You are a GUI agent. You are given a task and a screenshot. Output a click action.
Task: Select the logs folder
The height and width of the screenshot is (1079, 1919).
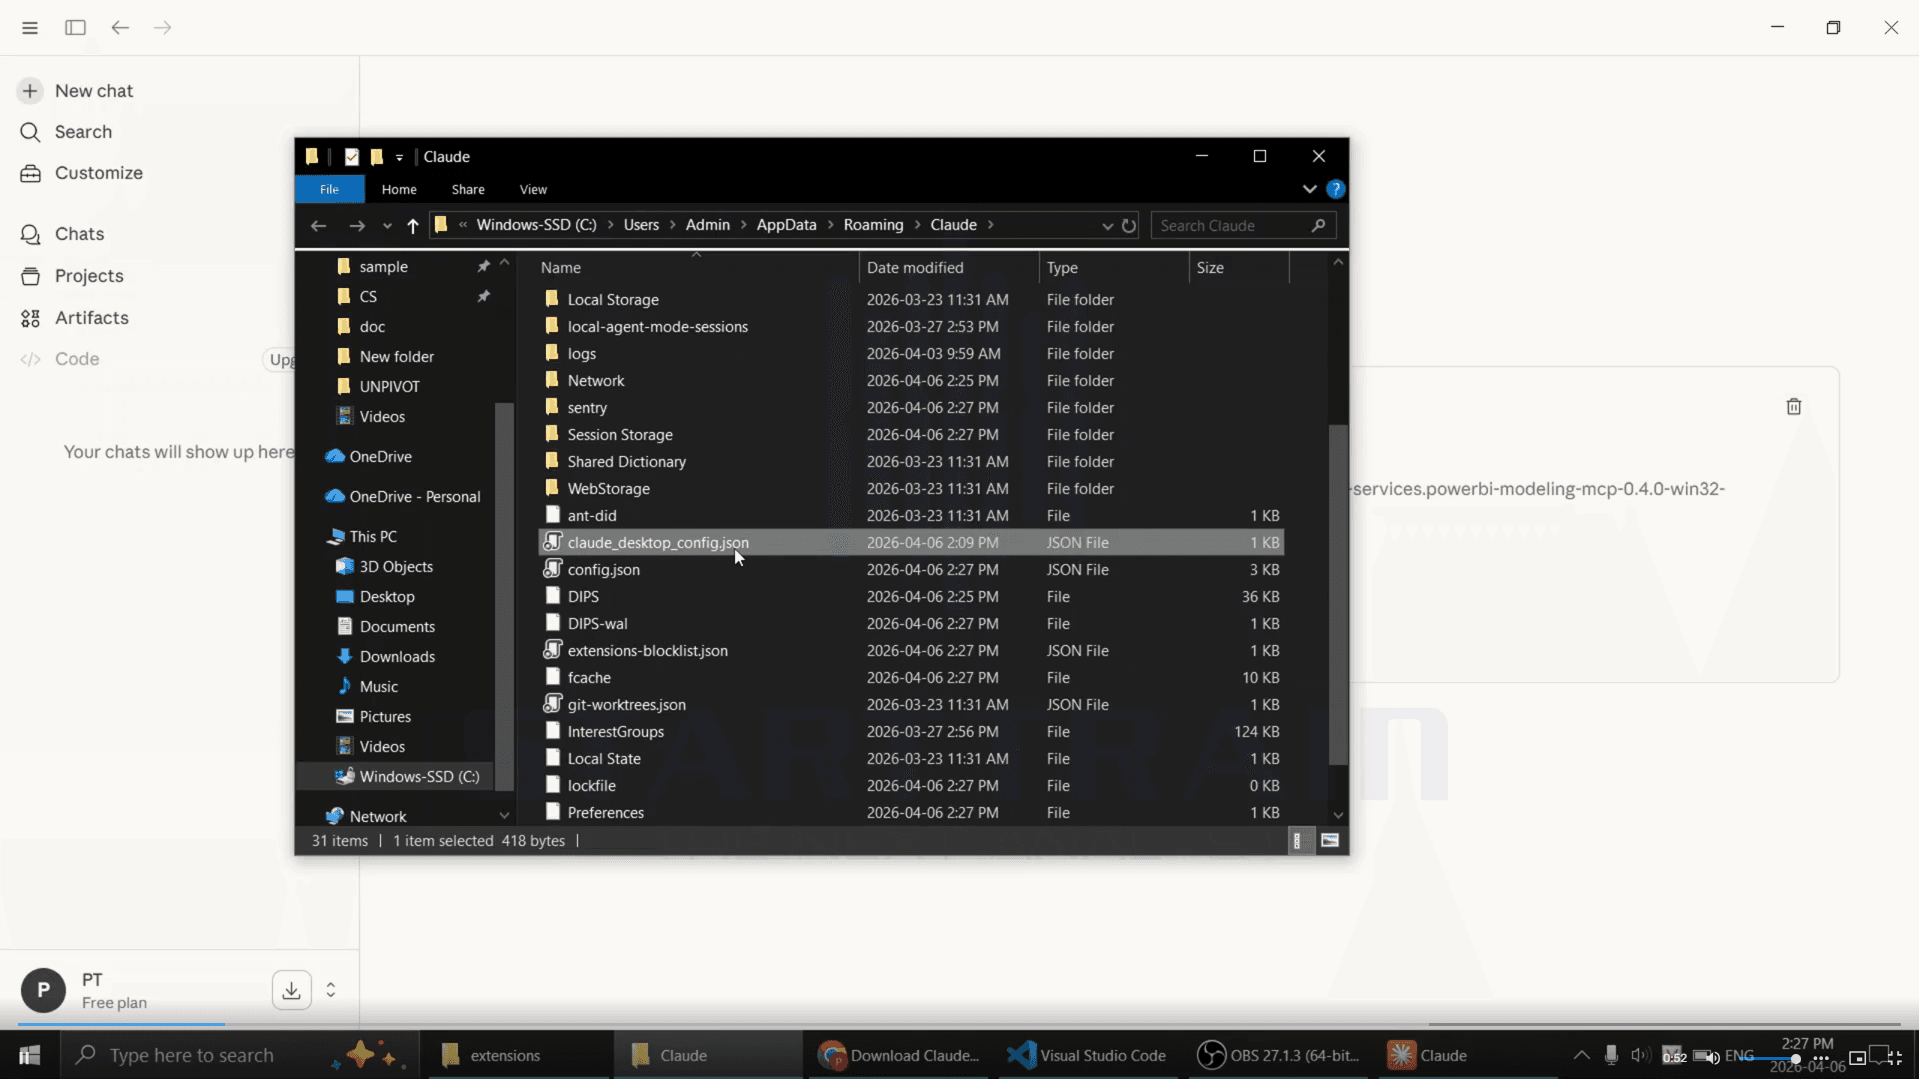pyautogui.click(x=911, y=353)
